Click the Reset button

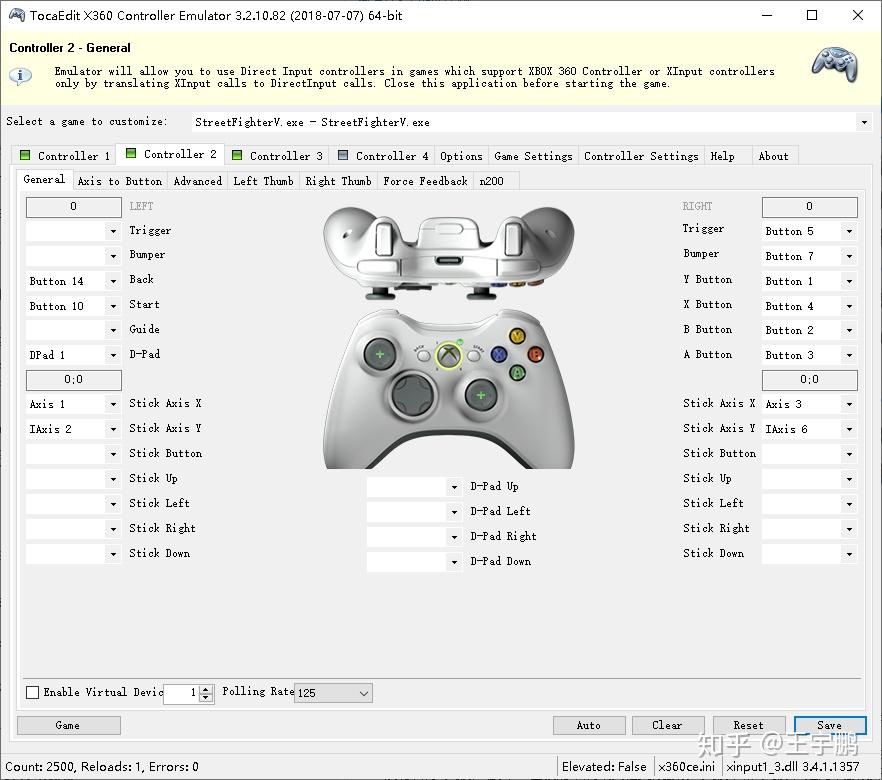coord(749,725)
